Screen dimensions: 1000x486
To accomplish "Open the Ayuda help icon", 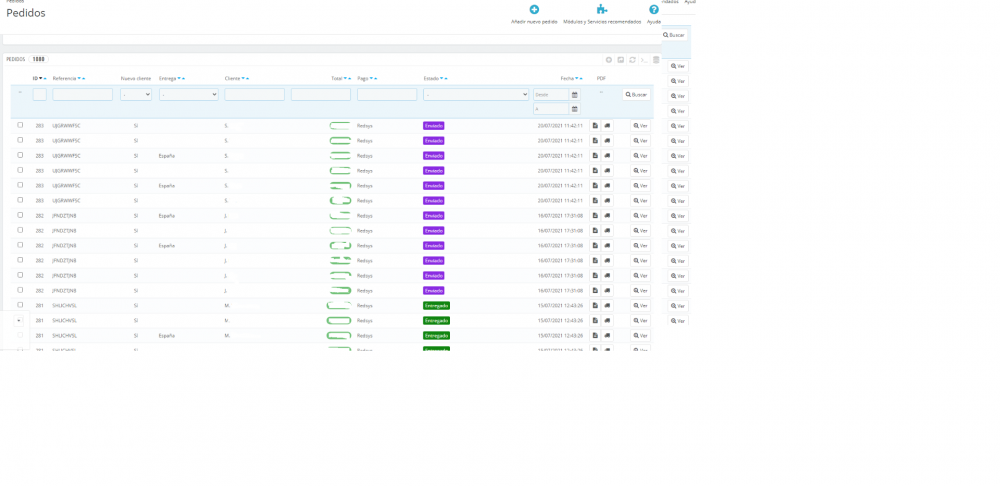I will click(654, 10).
